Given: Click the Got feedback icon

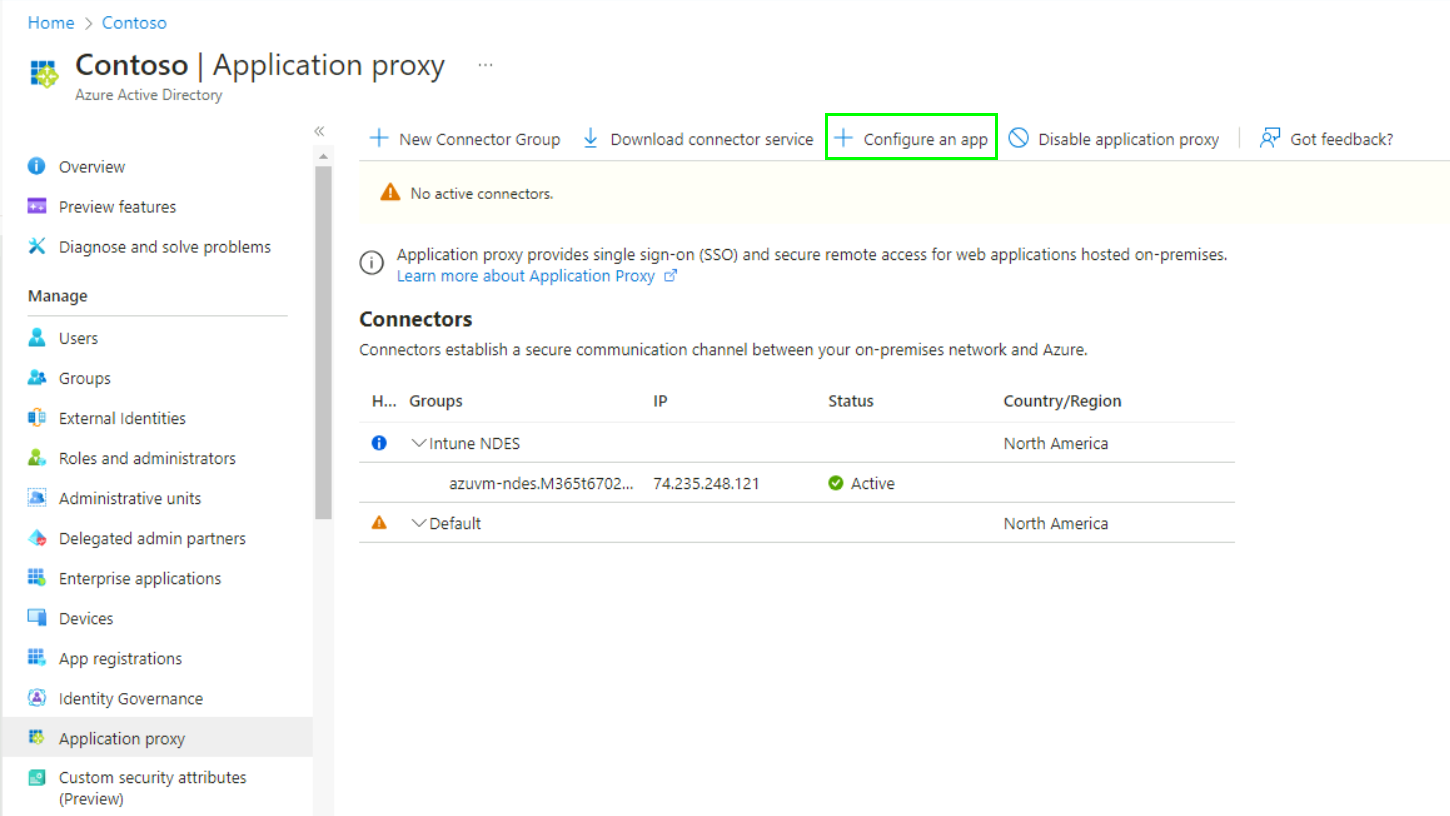Looking at the screenshot, I should (1270, 139).
